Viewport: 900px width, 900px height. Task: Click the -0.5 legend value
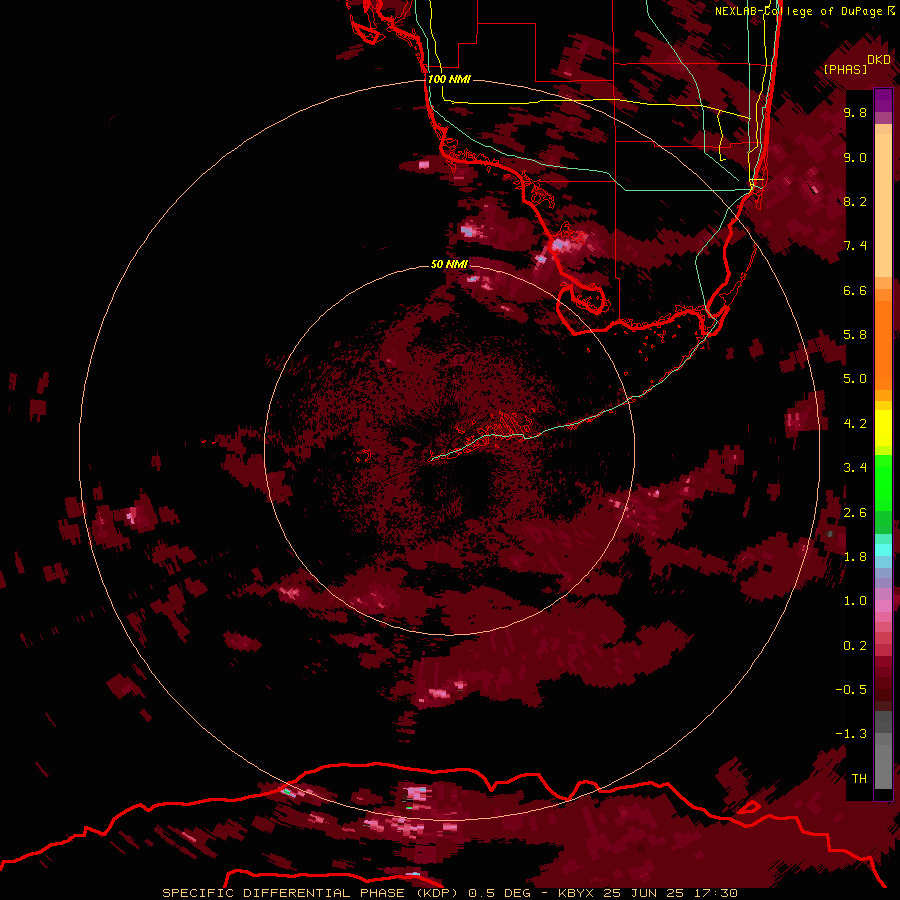[851, 690]
